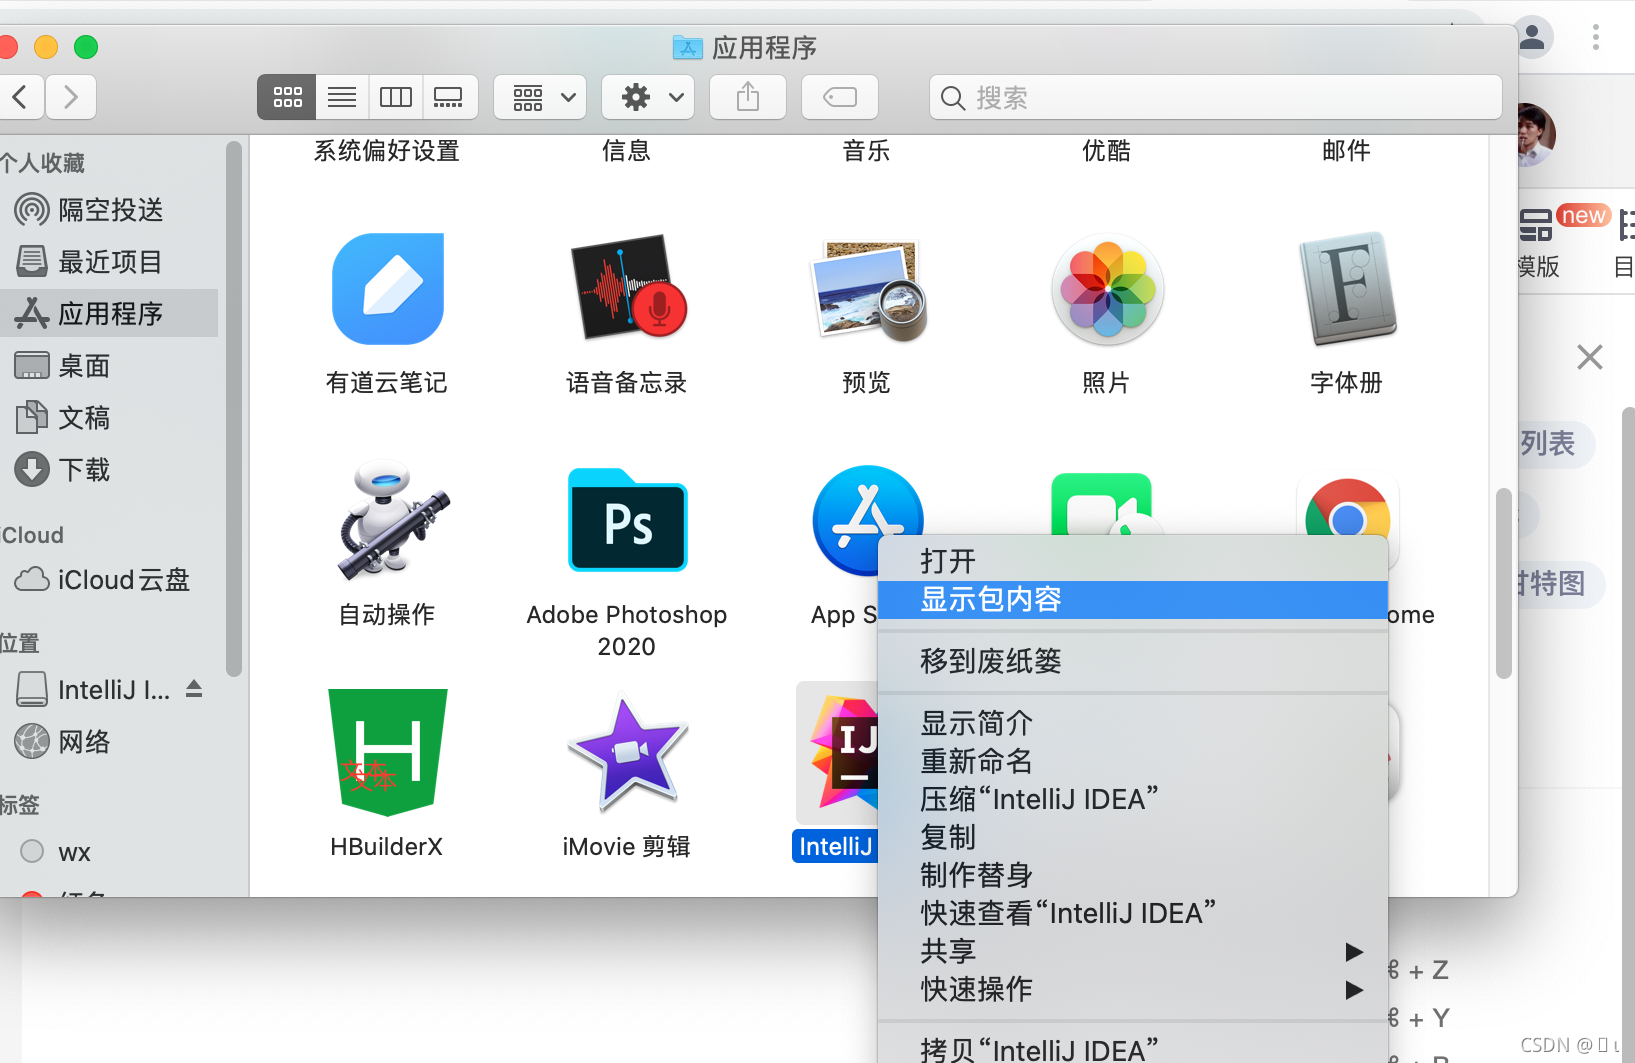Switch Finder to gallery view
The width and height of the screenshot is (1635, 1063).
[x=449, y=97]
